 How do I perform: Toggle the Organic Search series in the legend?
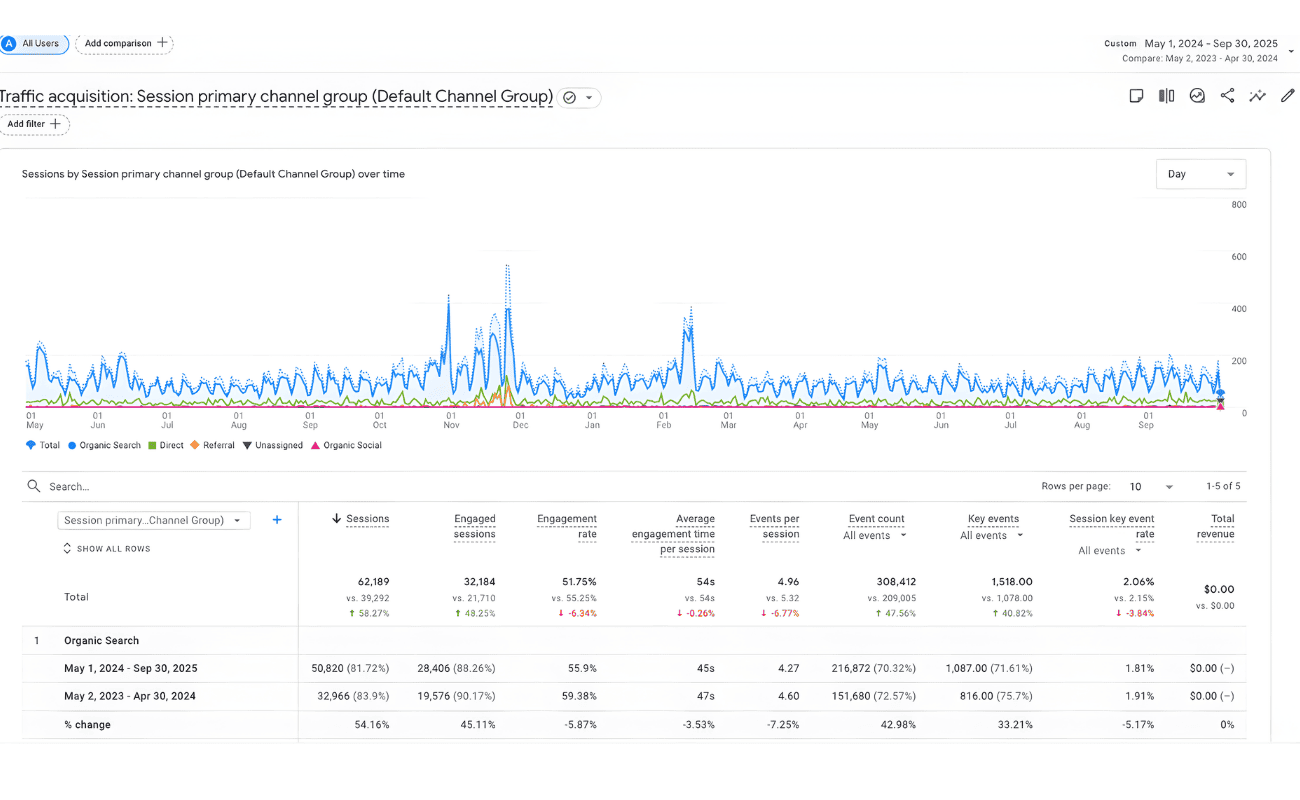[104, 445]
